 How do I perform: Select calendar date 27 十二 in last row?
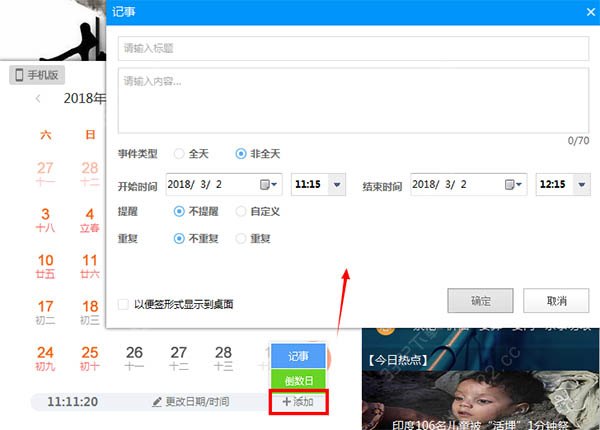click(179, 358)
